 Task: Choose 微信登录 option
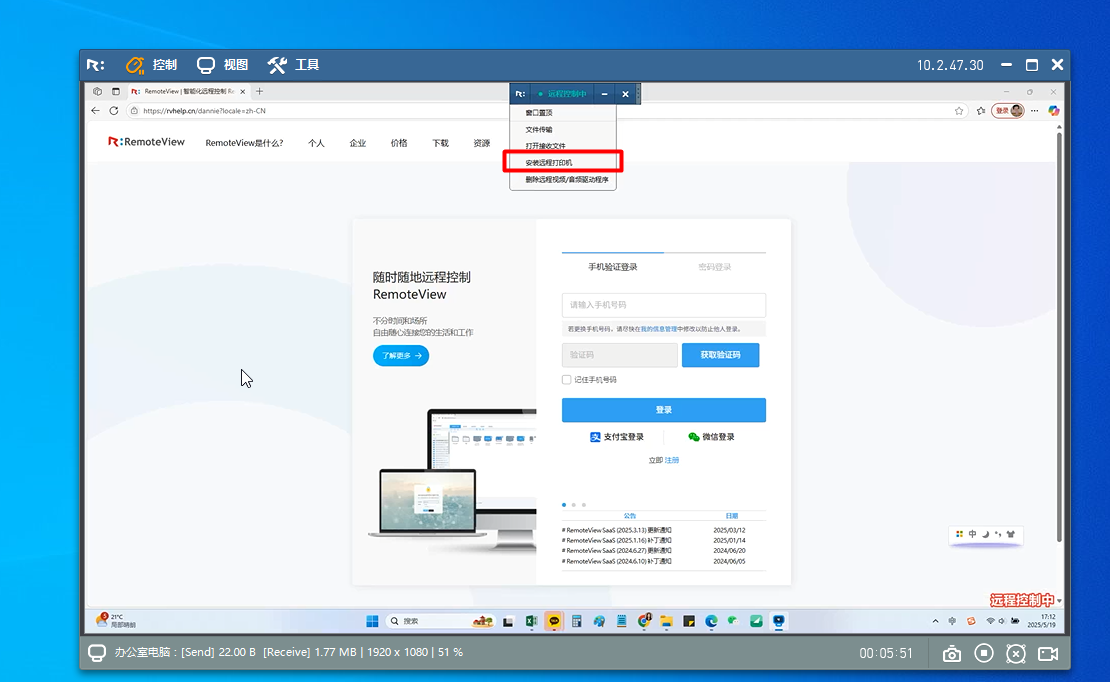click(711, 437)
